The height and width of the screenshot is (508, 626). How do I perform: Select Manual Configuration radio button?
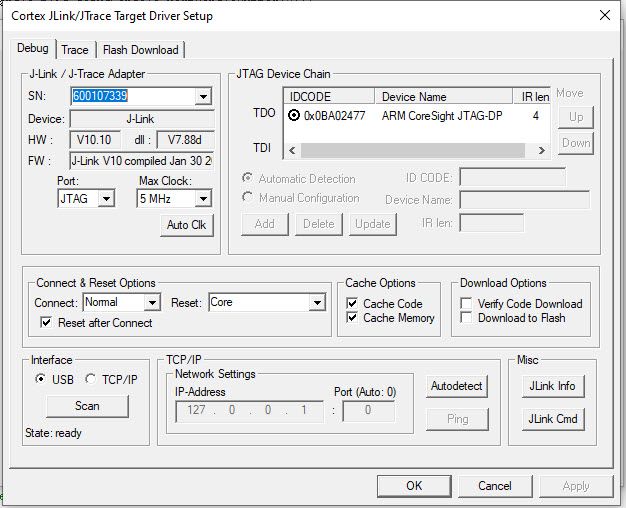click(248, 197)
